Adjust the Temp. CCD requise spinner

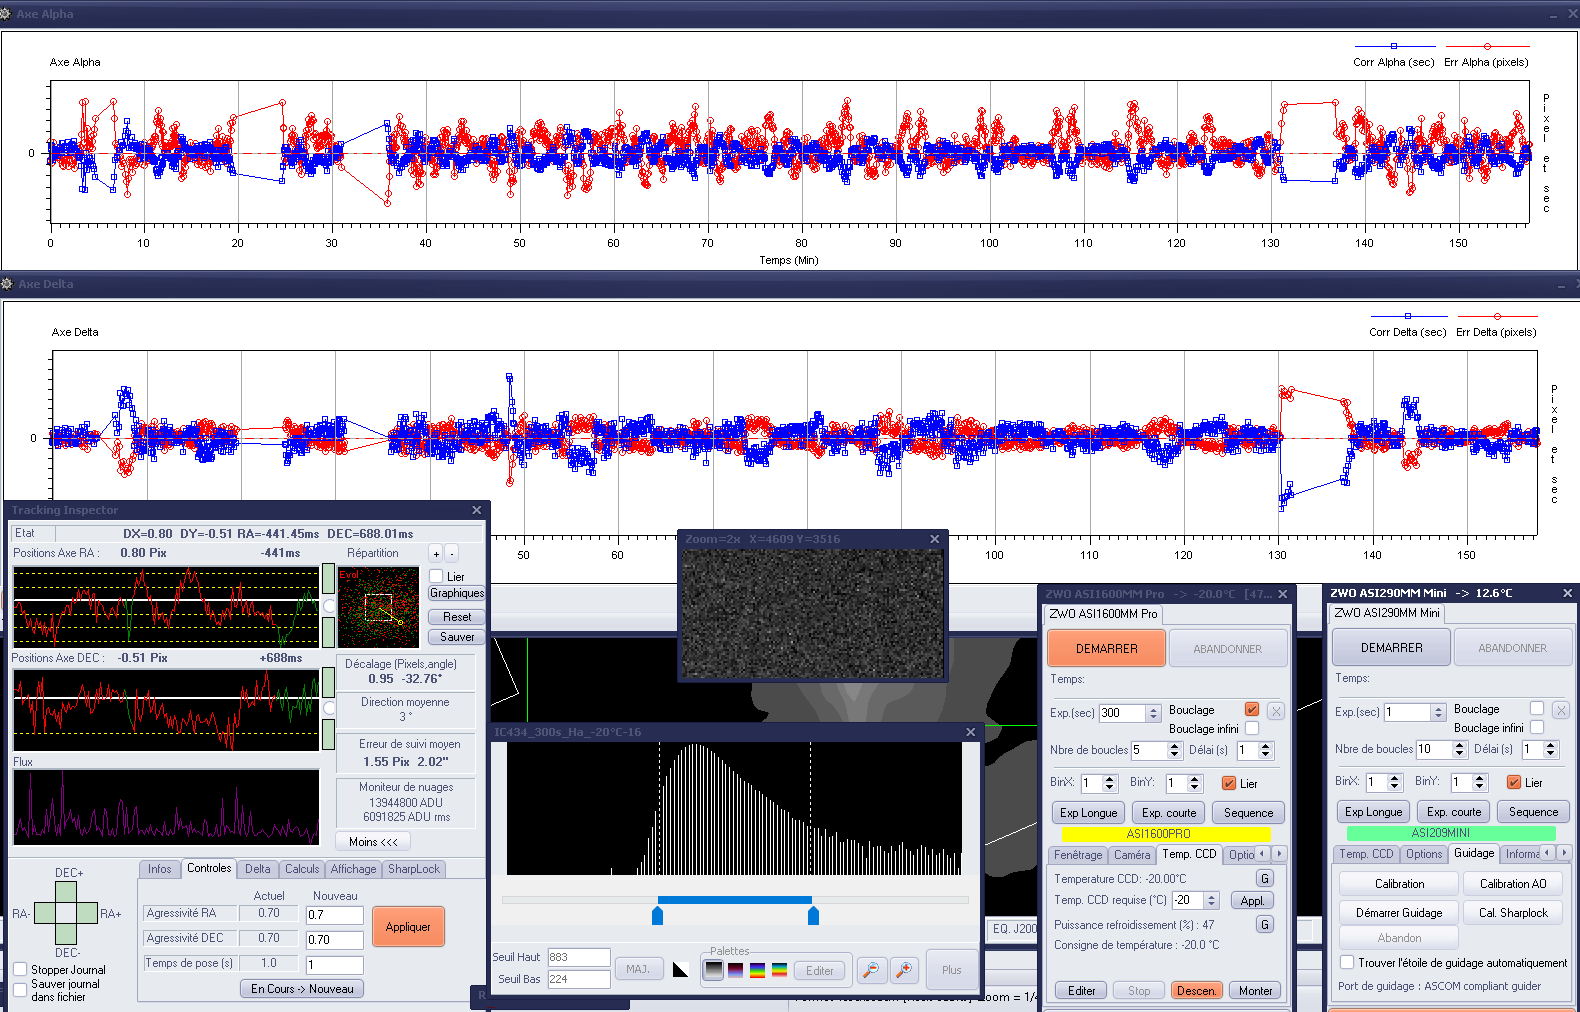click(x=1211, y=900)
